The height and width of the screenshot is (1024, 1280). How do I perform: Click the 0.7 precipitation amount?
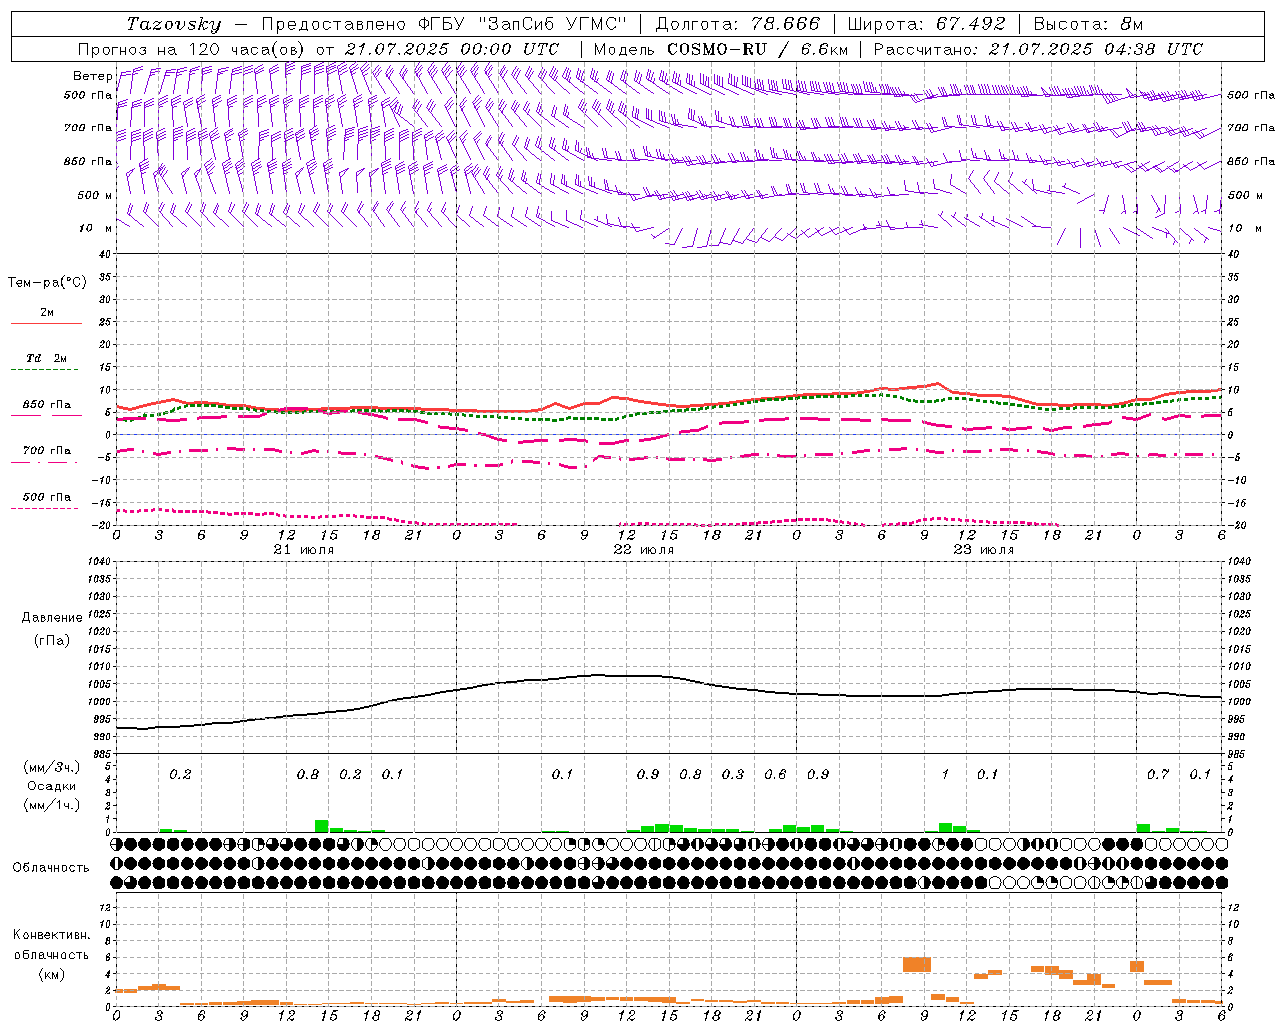pyautogui.click(x=1158, y=774)
